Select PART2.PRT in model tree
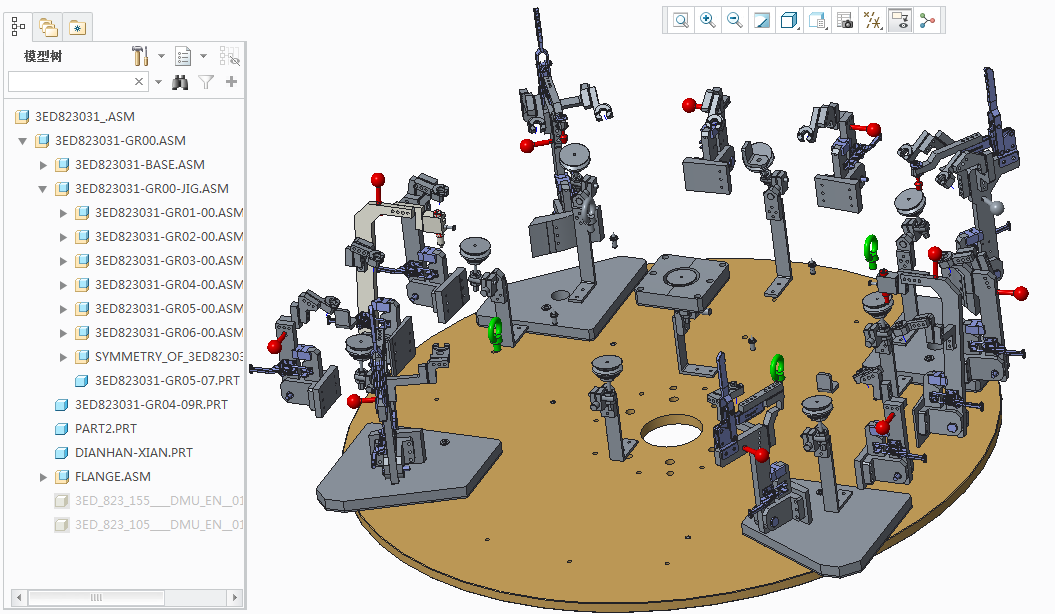1055x614 pixels. click(x=106, y=428)
